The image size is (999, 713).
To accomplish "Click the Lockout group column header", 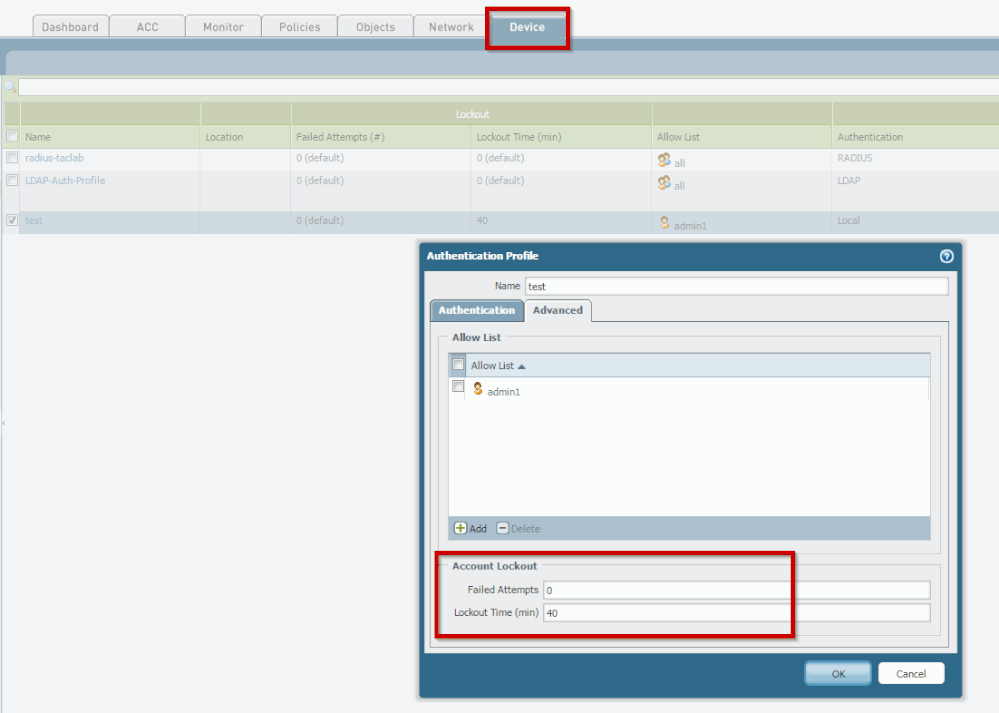I will 472,114.
